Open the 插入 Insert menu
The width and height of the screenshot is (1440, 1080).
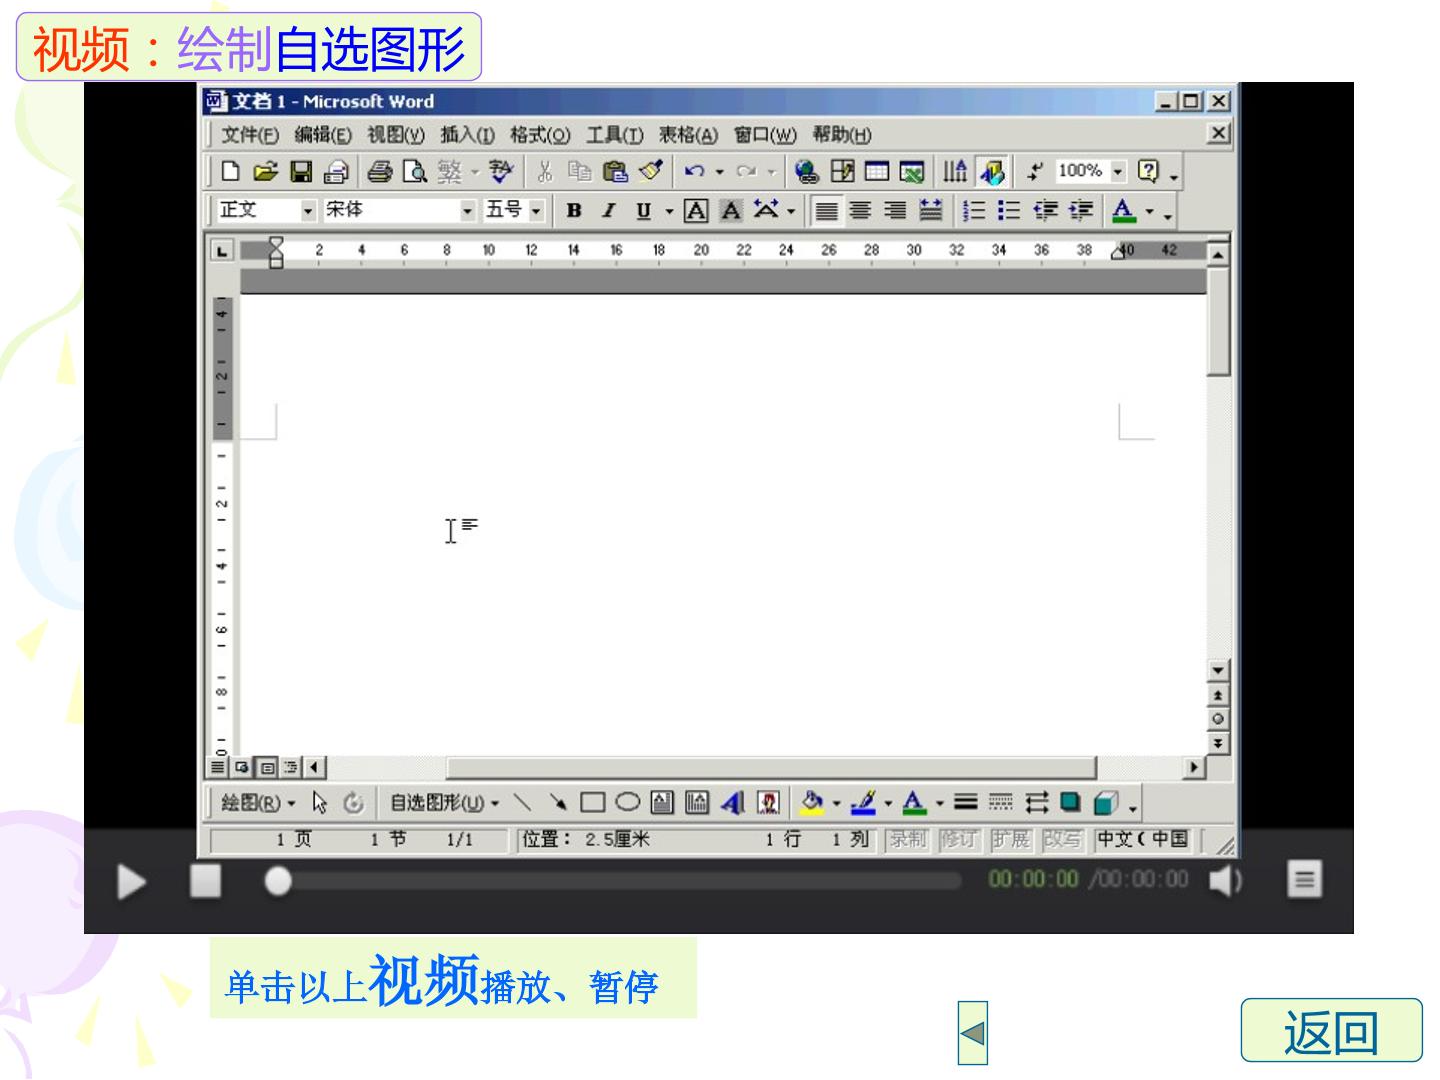click(467, 135)
